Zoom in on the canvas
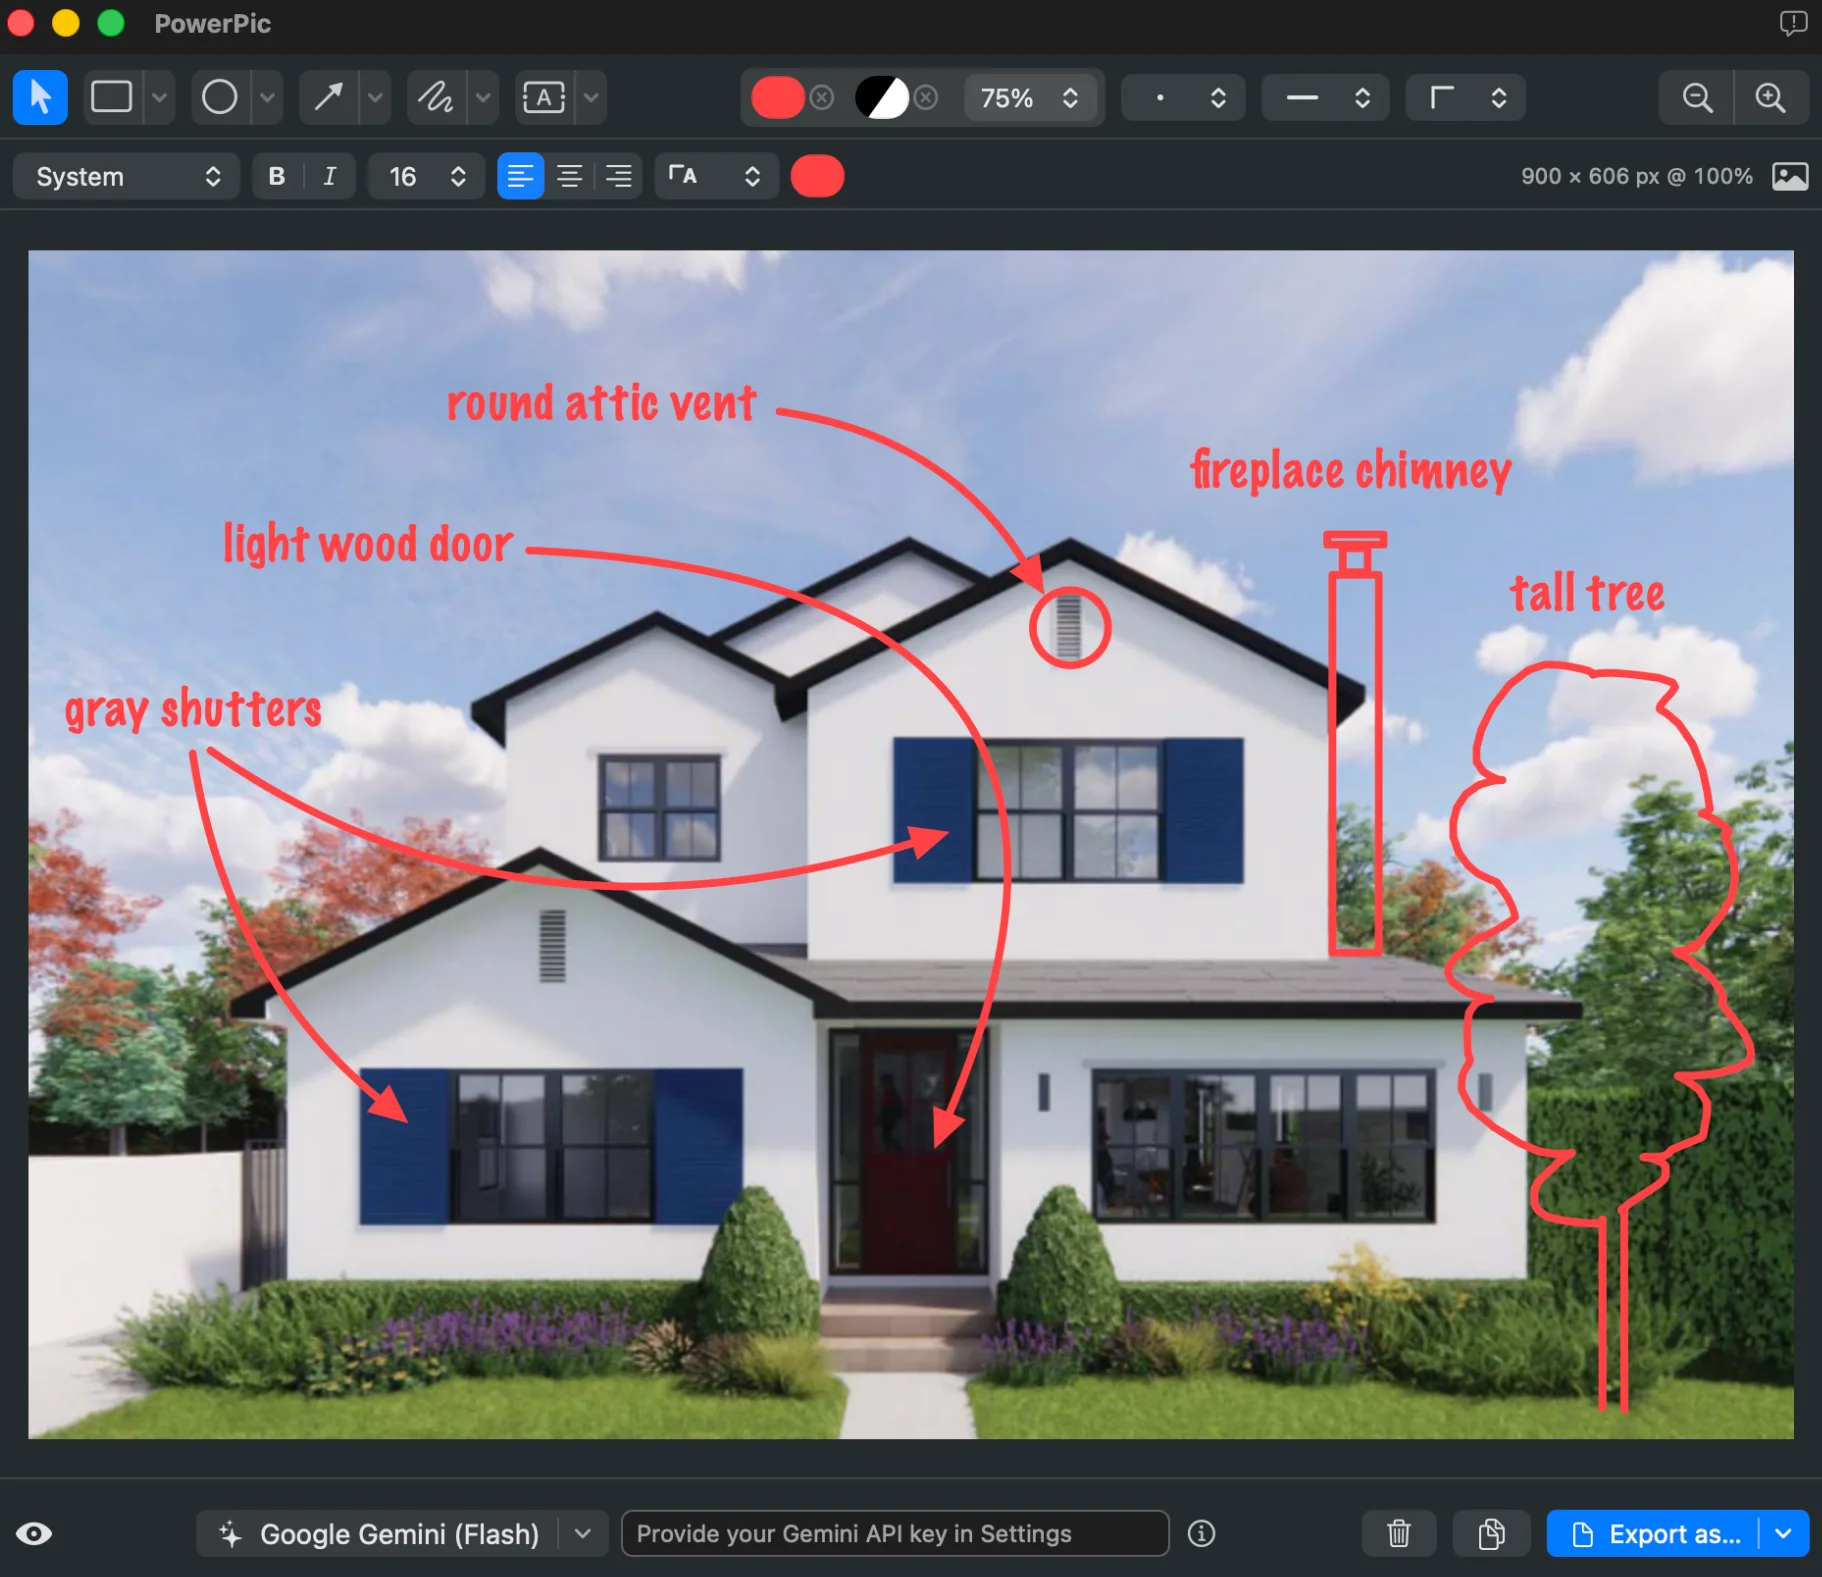This screenshot has height=1577, width=1822. pos(1771,97)
